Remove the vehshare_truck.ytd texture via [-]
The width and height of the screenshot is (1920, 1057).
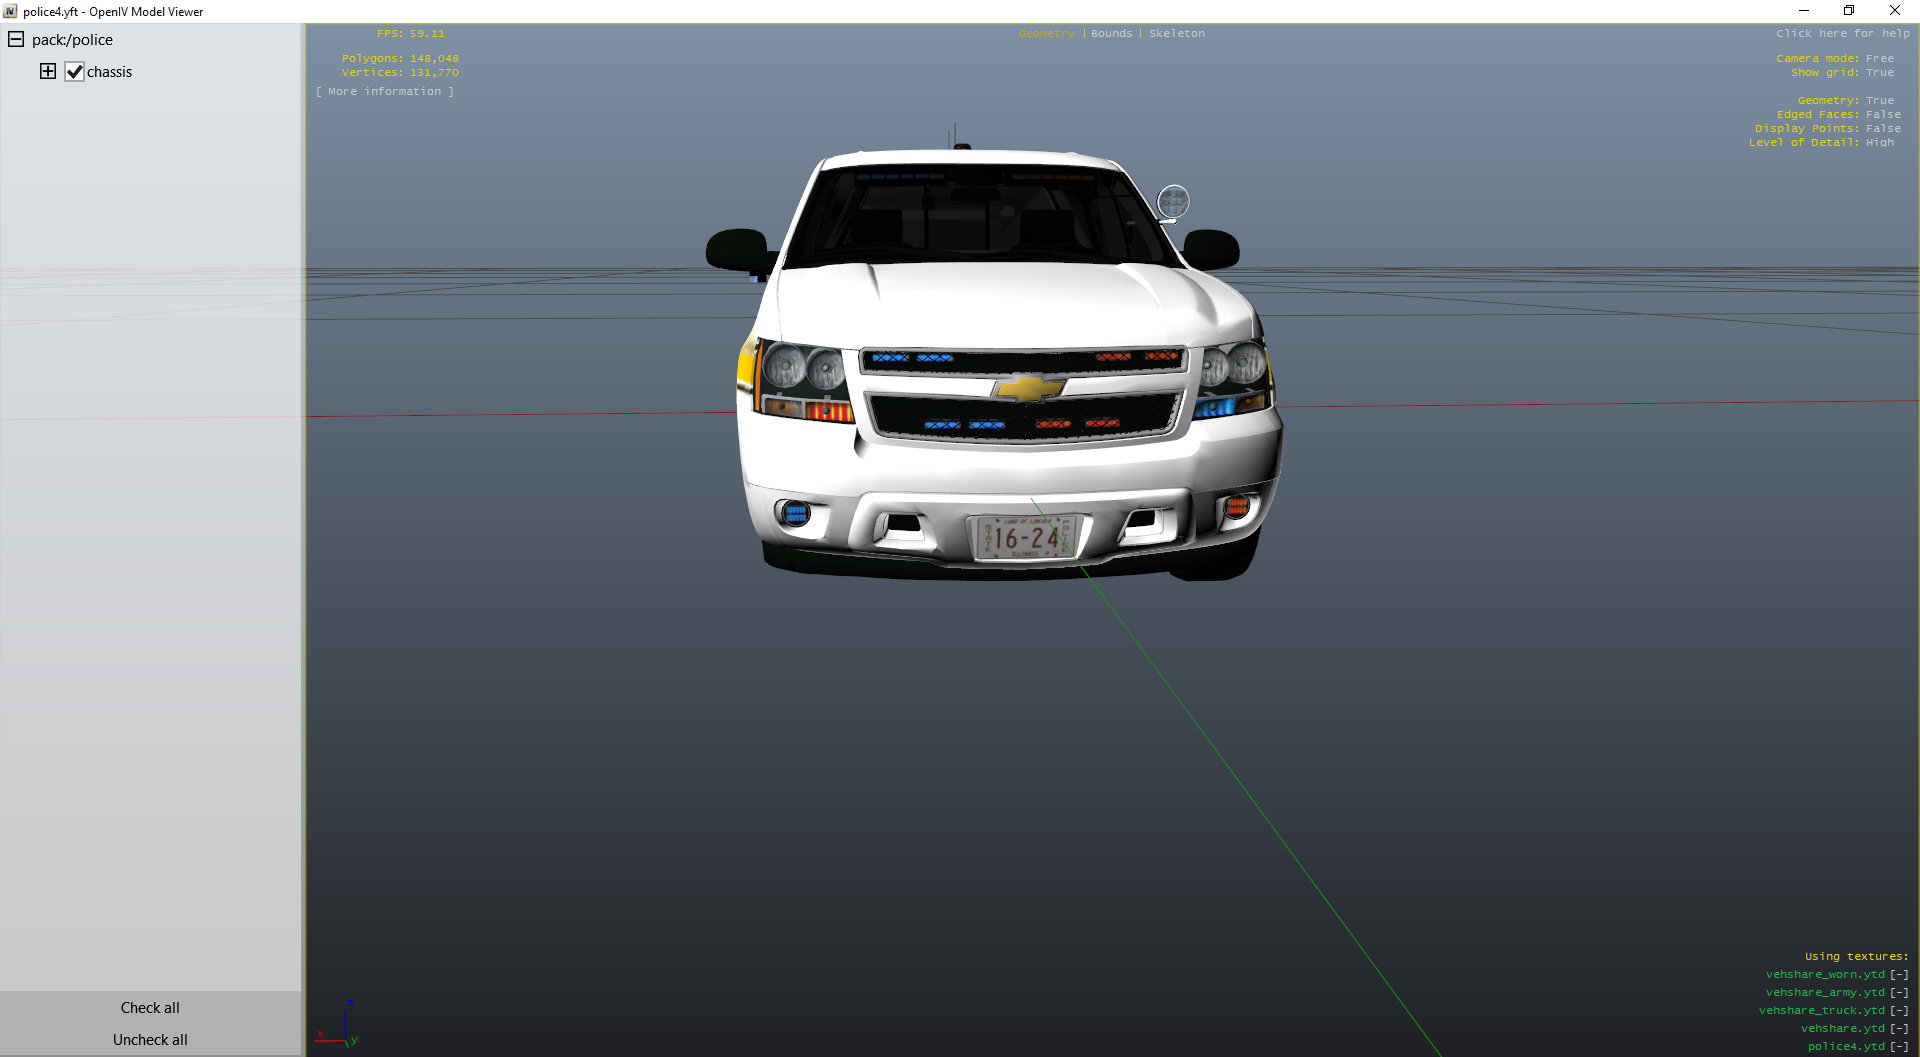(x=1899, y=1011)
